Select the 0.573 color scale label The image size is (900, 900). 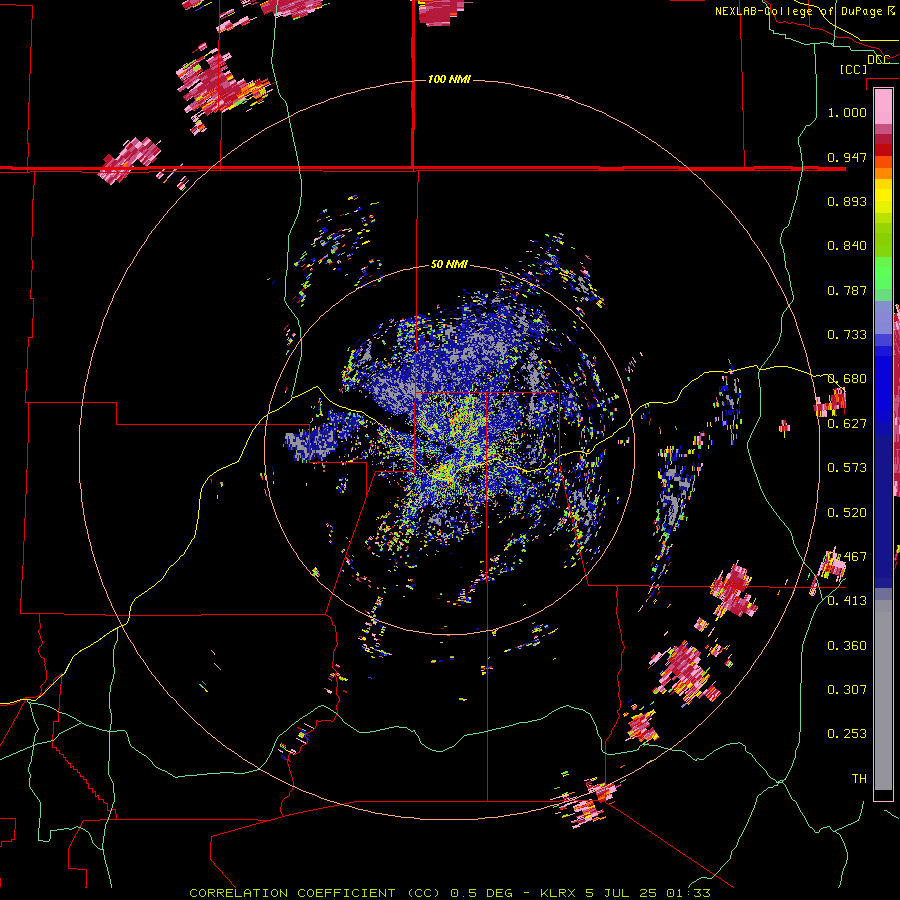[x=847, y=468]
